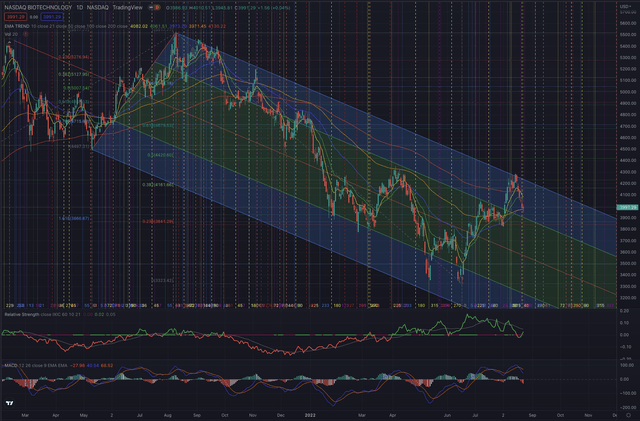
Task: Select the Vol 20 indicator legend
Action: point(11,34)
